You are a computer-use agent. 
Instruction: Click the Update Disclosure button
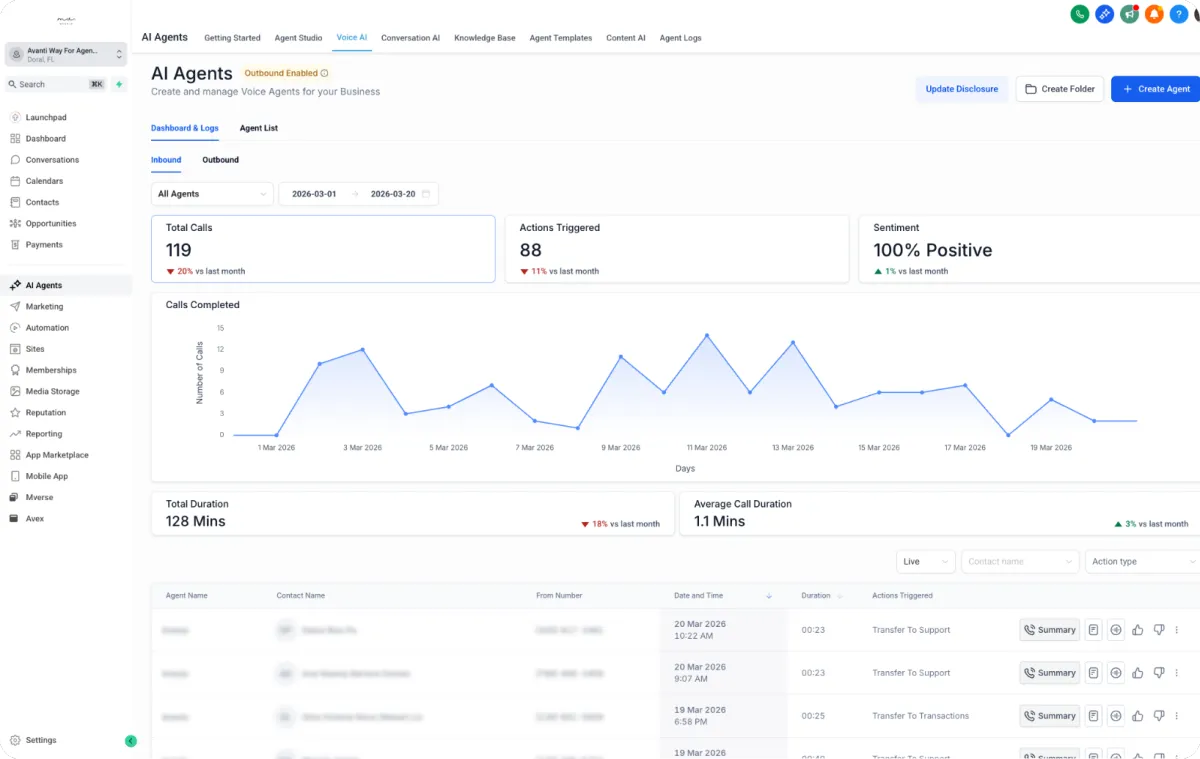(962, 89)
